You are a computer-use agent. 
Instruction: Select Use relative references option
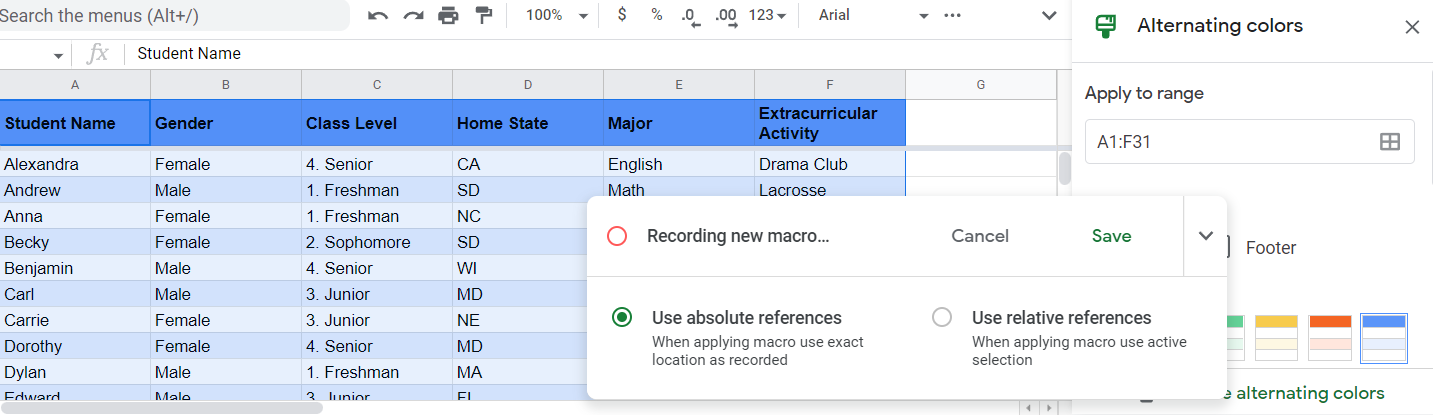[941, 317]
